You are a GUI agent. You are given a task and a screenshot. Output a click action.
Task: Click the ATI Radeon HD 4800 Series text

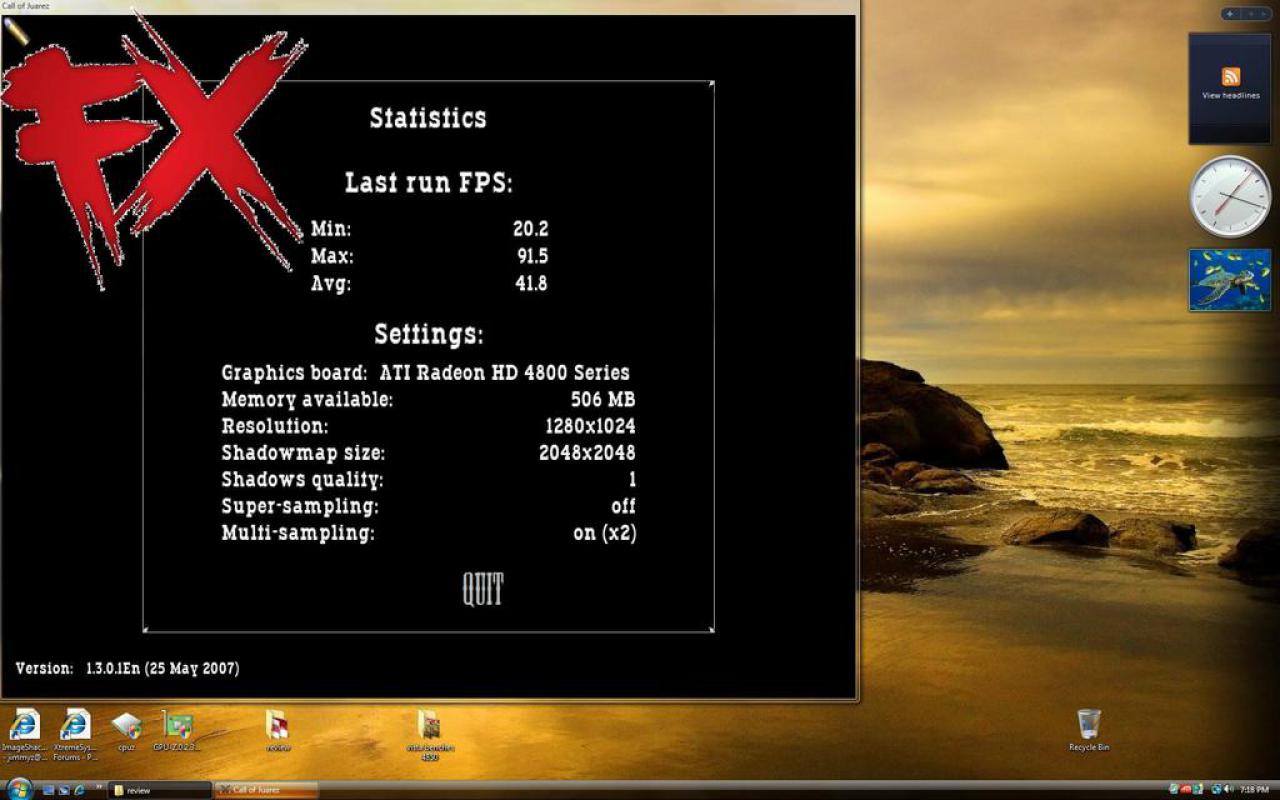click(505, 373)
